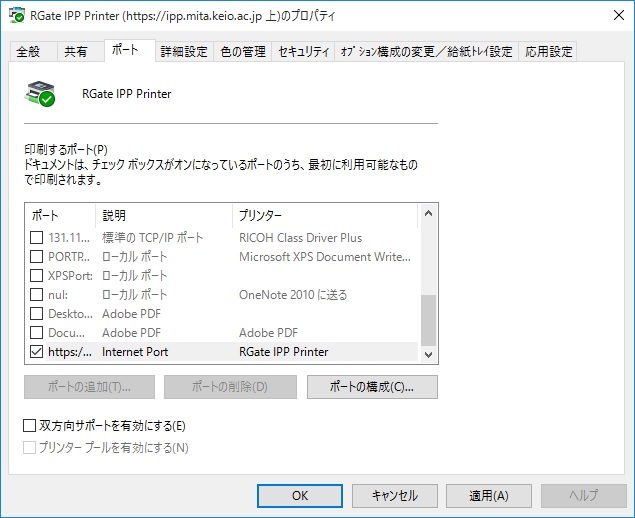Uncheck the https Internet Port checkbox
This screenshot has height=518, width=635.
[37, 352]
